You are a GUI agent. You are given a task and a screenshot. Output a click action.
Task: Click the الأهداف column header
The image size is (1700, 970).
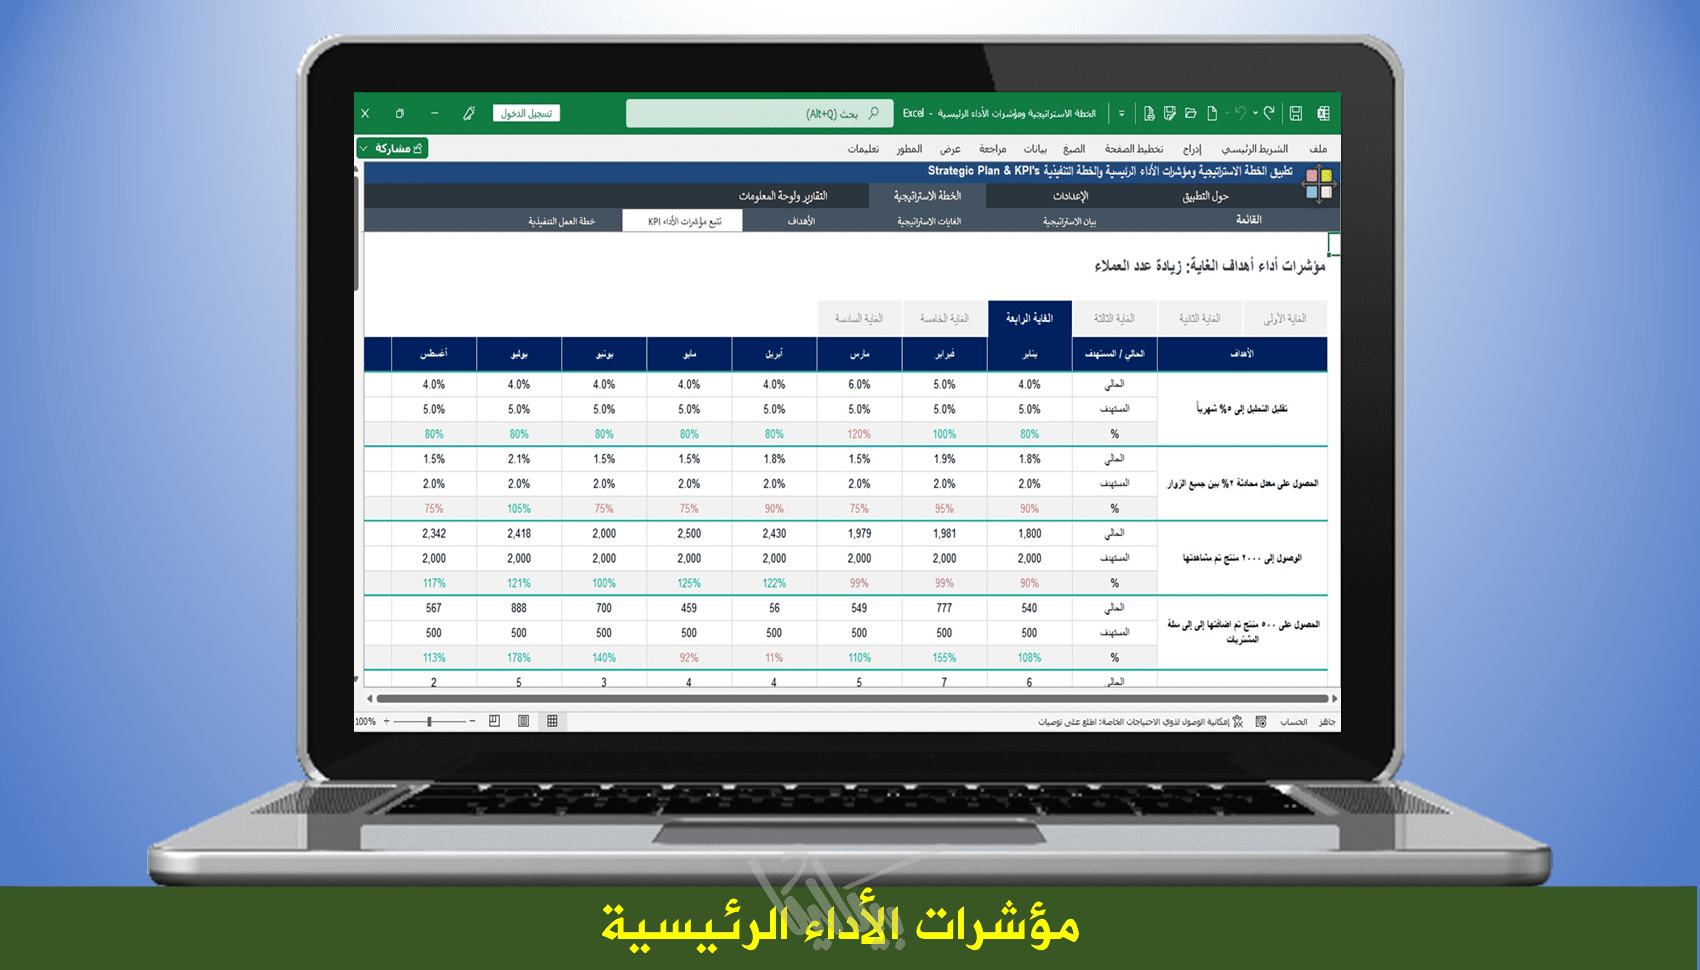1242,354
